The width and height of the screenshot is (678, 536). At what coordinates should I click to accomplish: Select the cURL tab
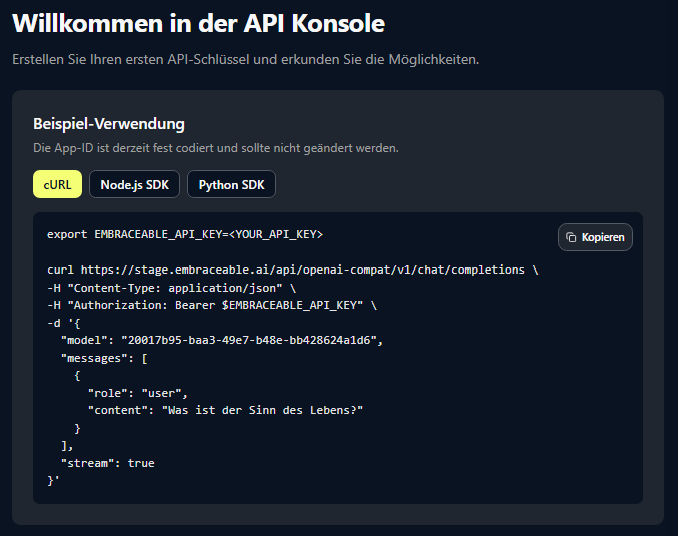point(57,184)
